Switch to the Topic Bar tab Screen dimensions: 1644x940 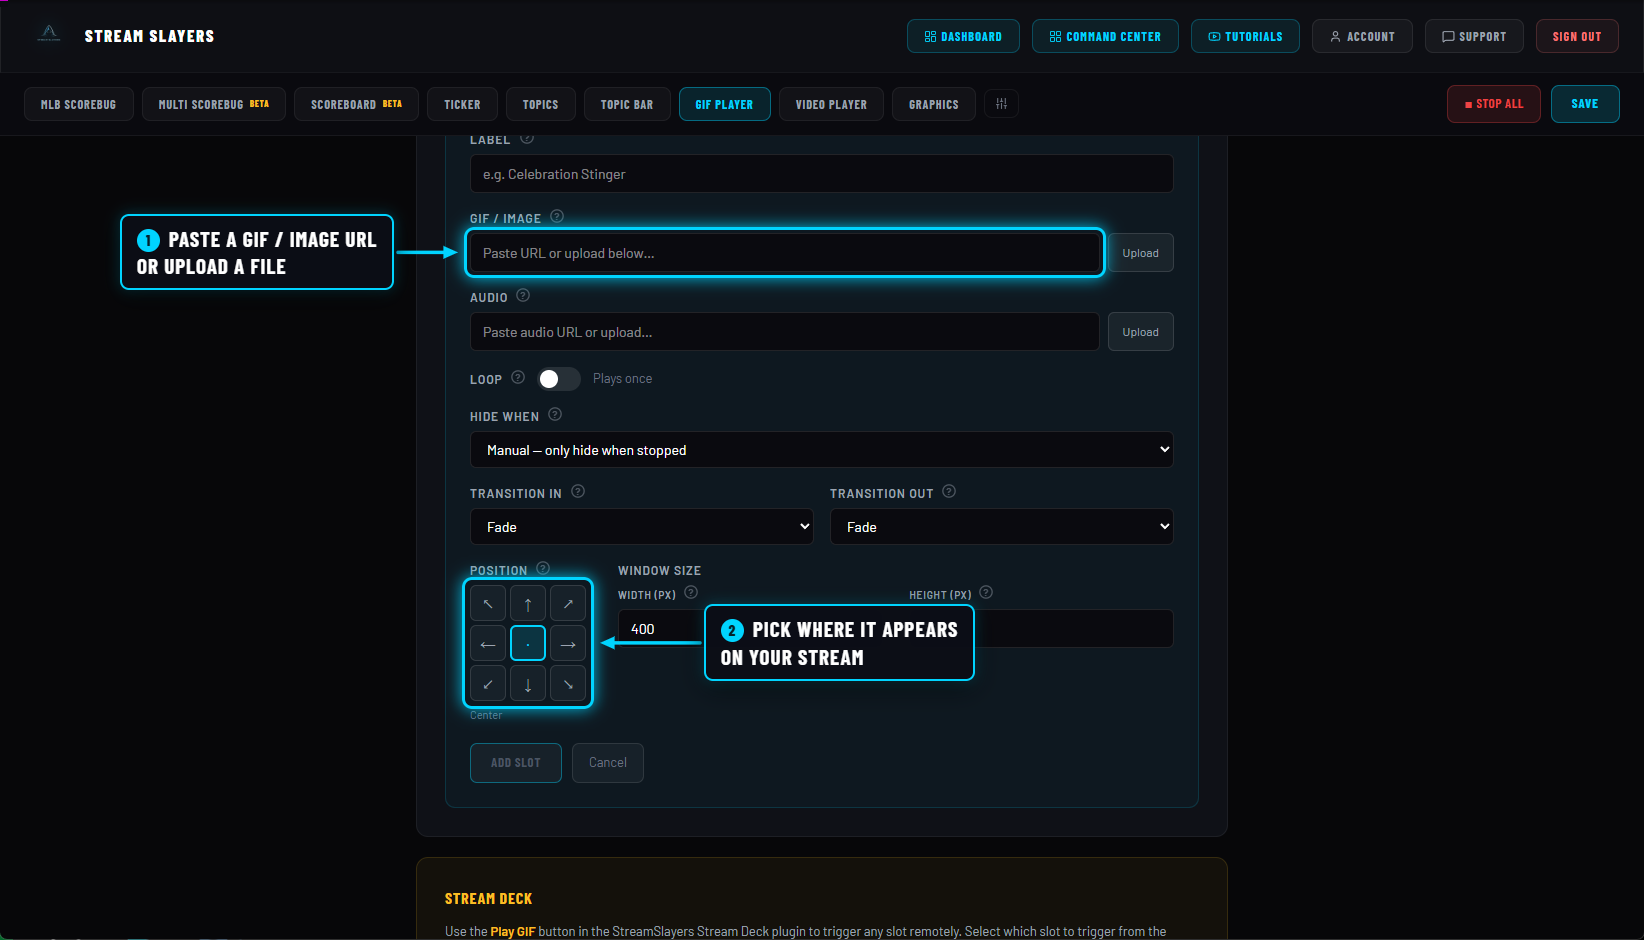point(627,104)
